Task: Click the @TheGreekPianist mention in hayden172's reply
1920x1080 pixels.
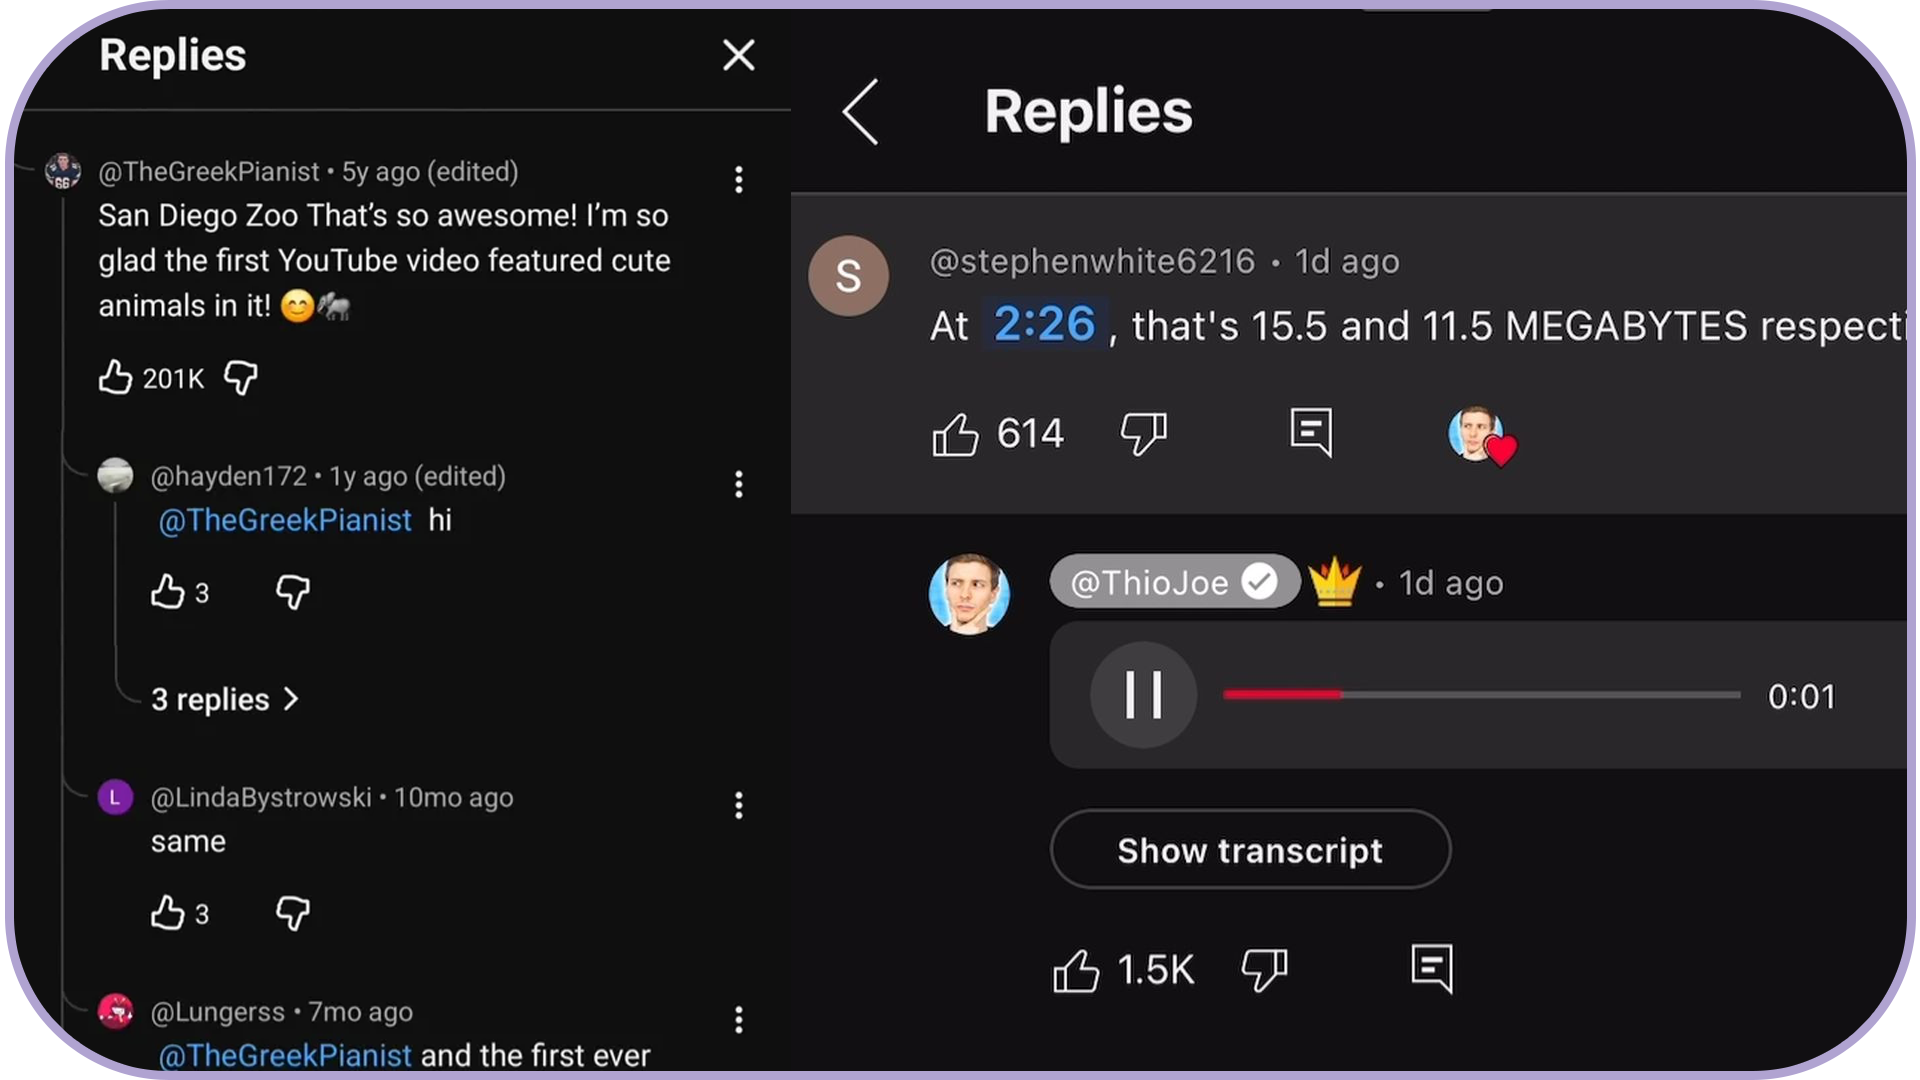Action: [x=285, y=520]
